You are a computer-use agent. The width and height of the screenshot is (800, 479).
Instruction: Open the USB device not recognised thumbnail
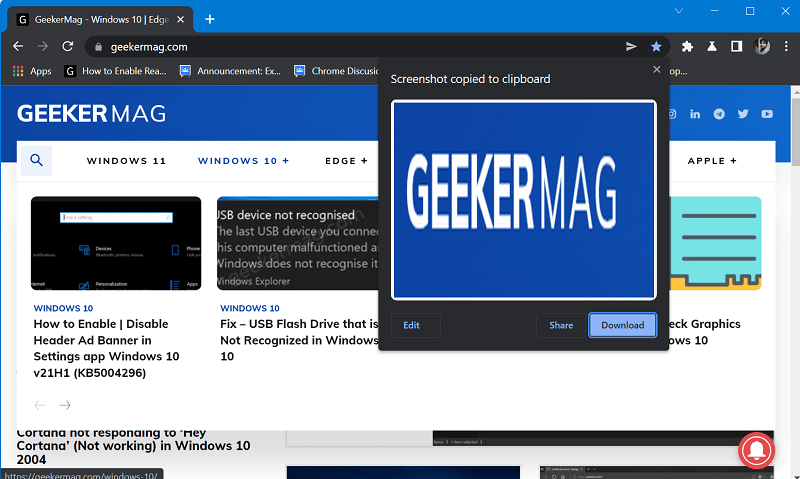click(298, 243)
